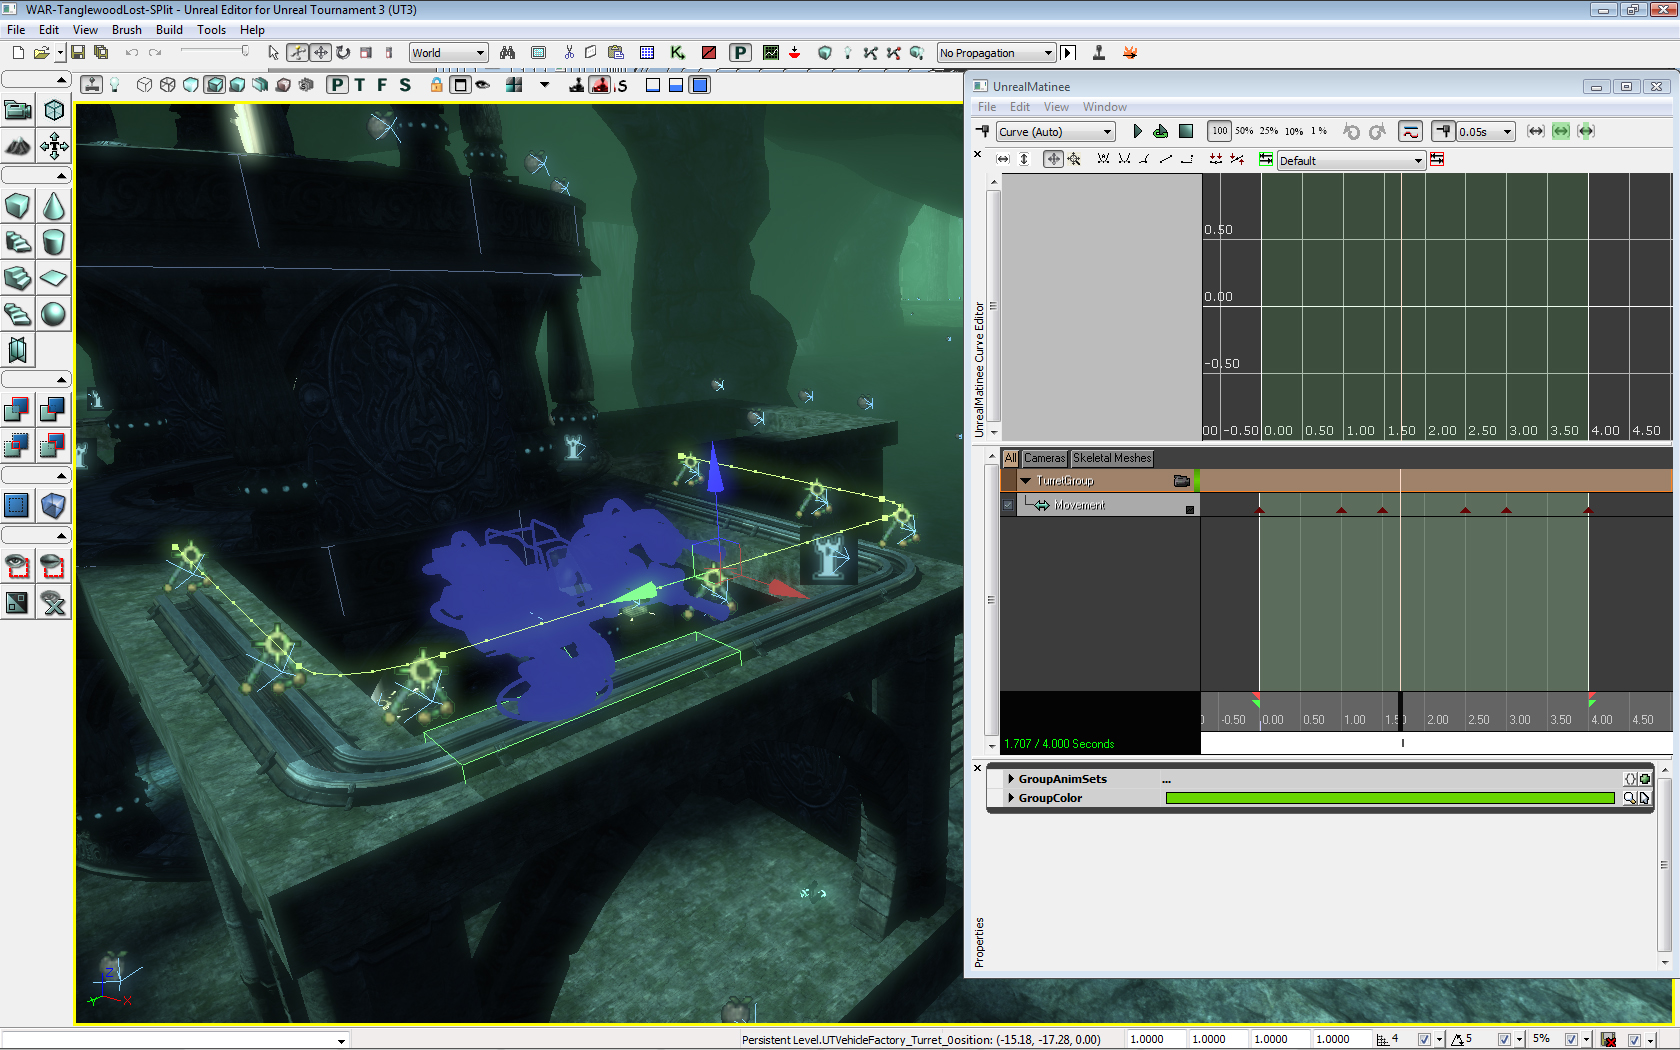Open the 0.05s snap size dropdown
Viewport: 1680px width, 1050px height.
pos(1486,131)
